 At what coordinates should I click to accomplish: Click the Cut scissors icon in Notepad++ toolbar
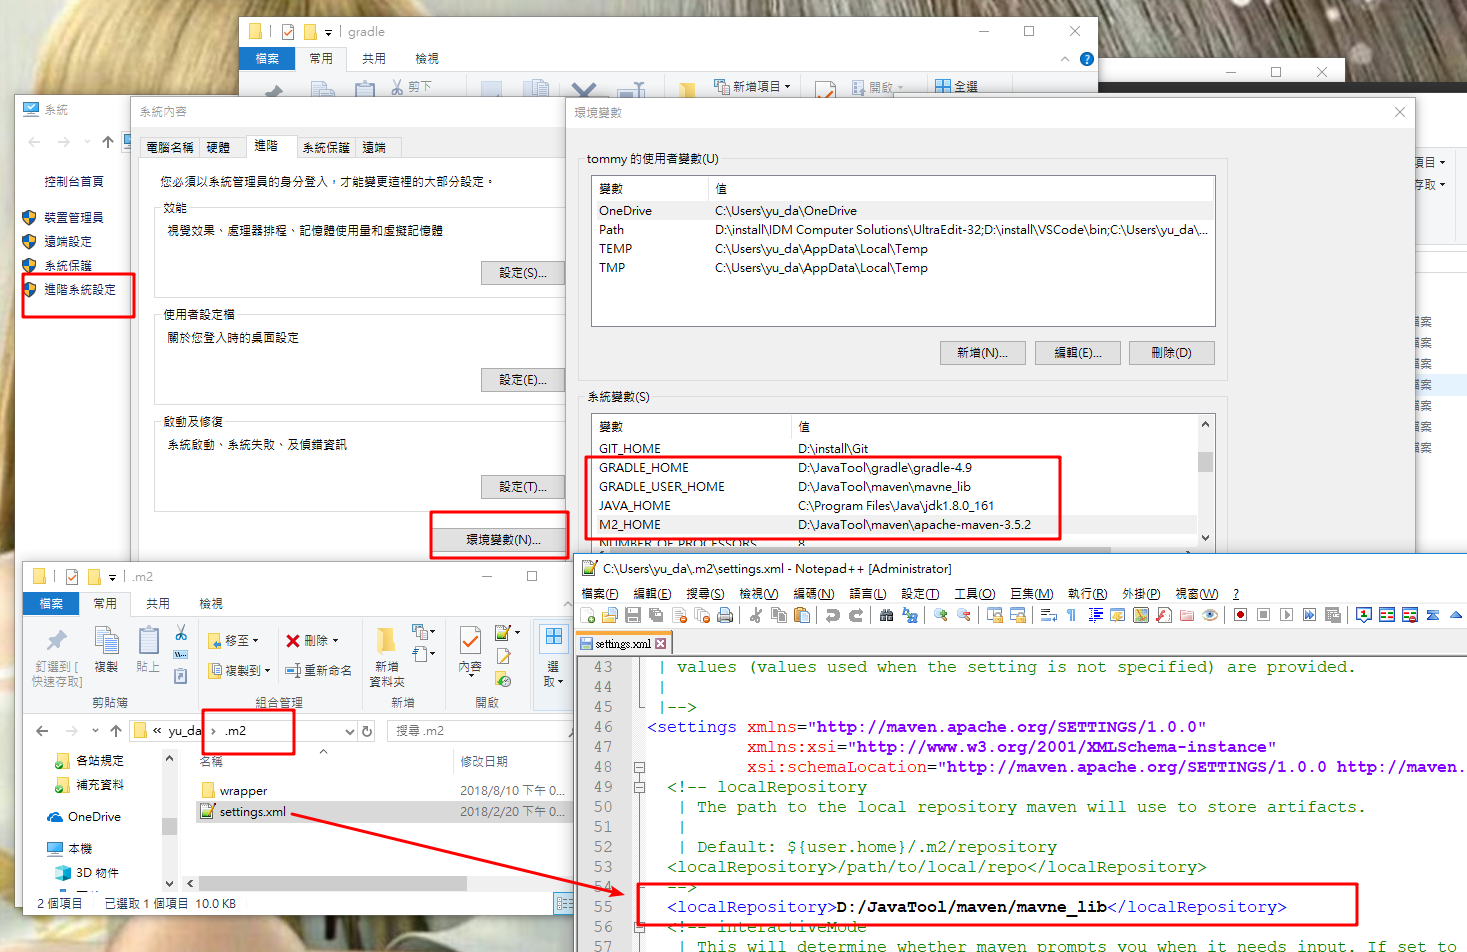756,615
